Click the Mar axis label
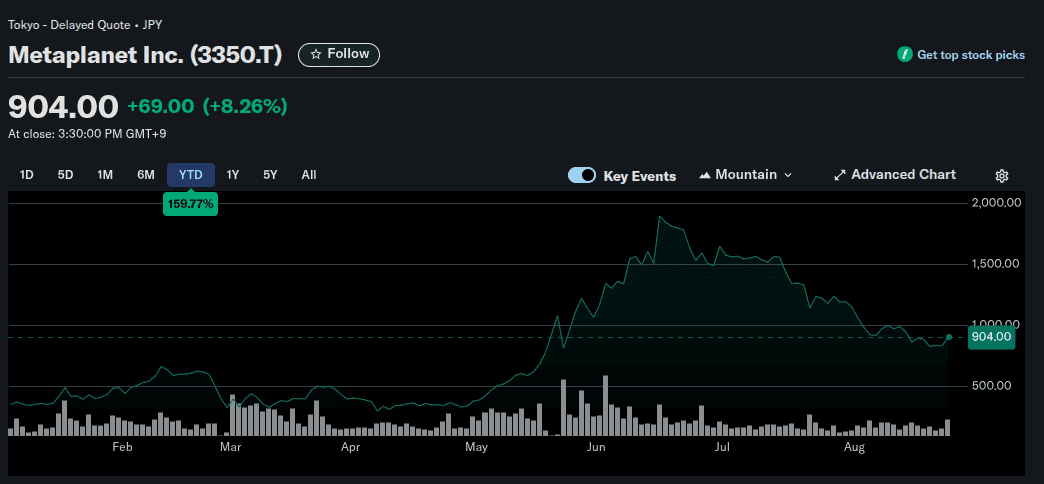 tap(230, 447)
